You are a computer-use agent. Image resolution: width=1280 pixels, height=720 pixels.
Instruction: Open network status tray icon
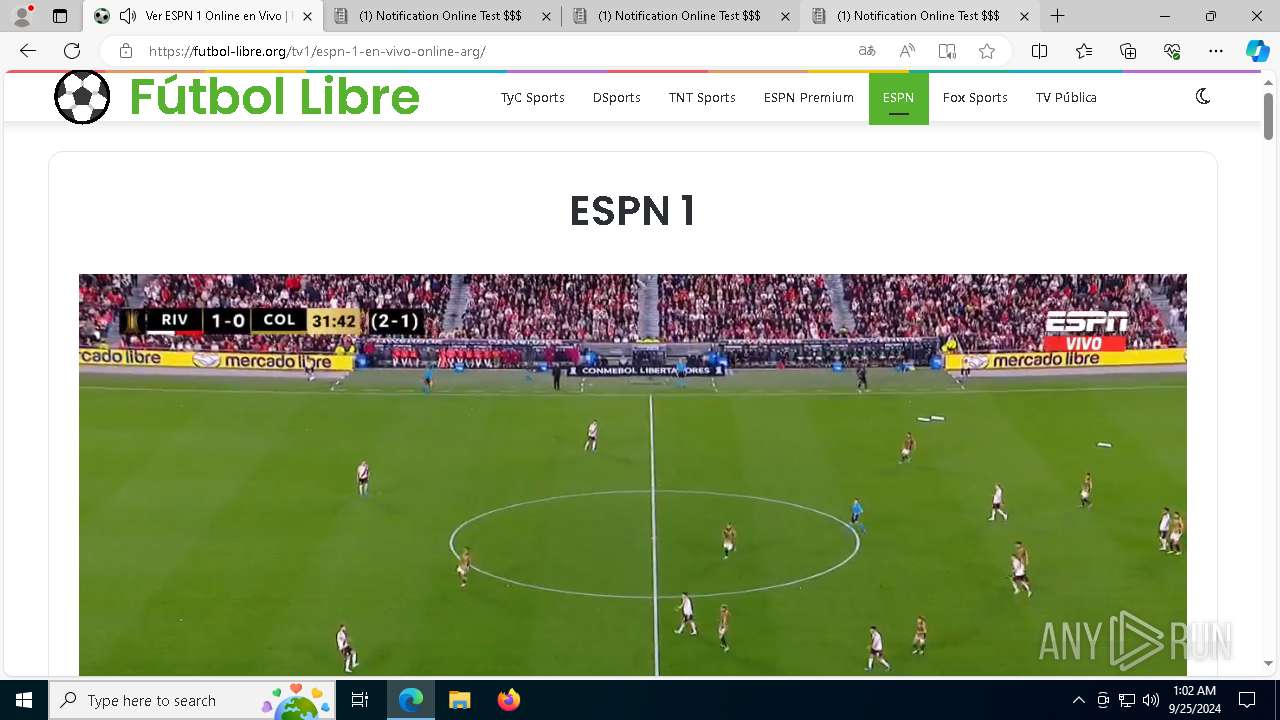(1127, 700)
